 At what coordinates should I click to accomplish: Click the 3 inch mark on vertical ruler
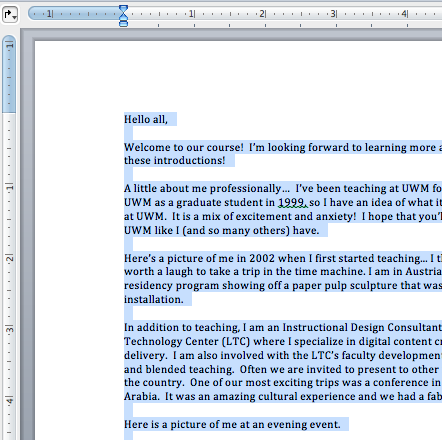click(x=10, y=330)
